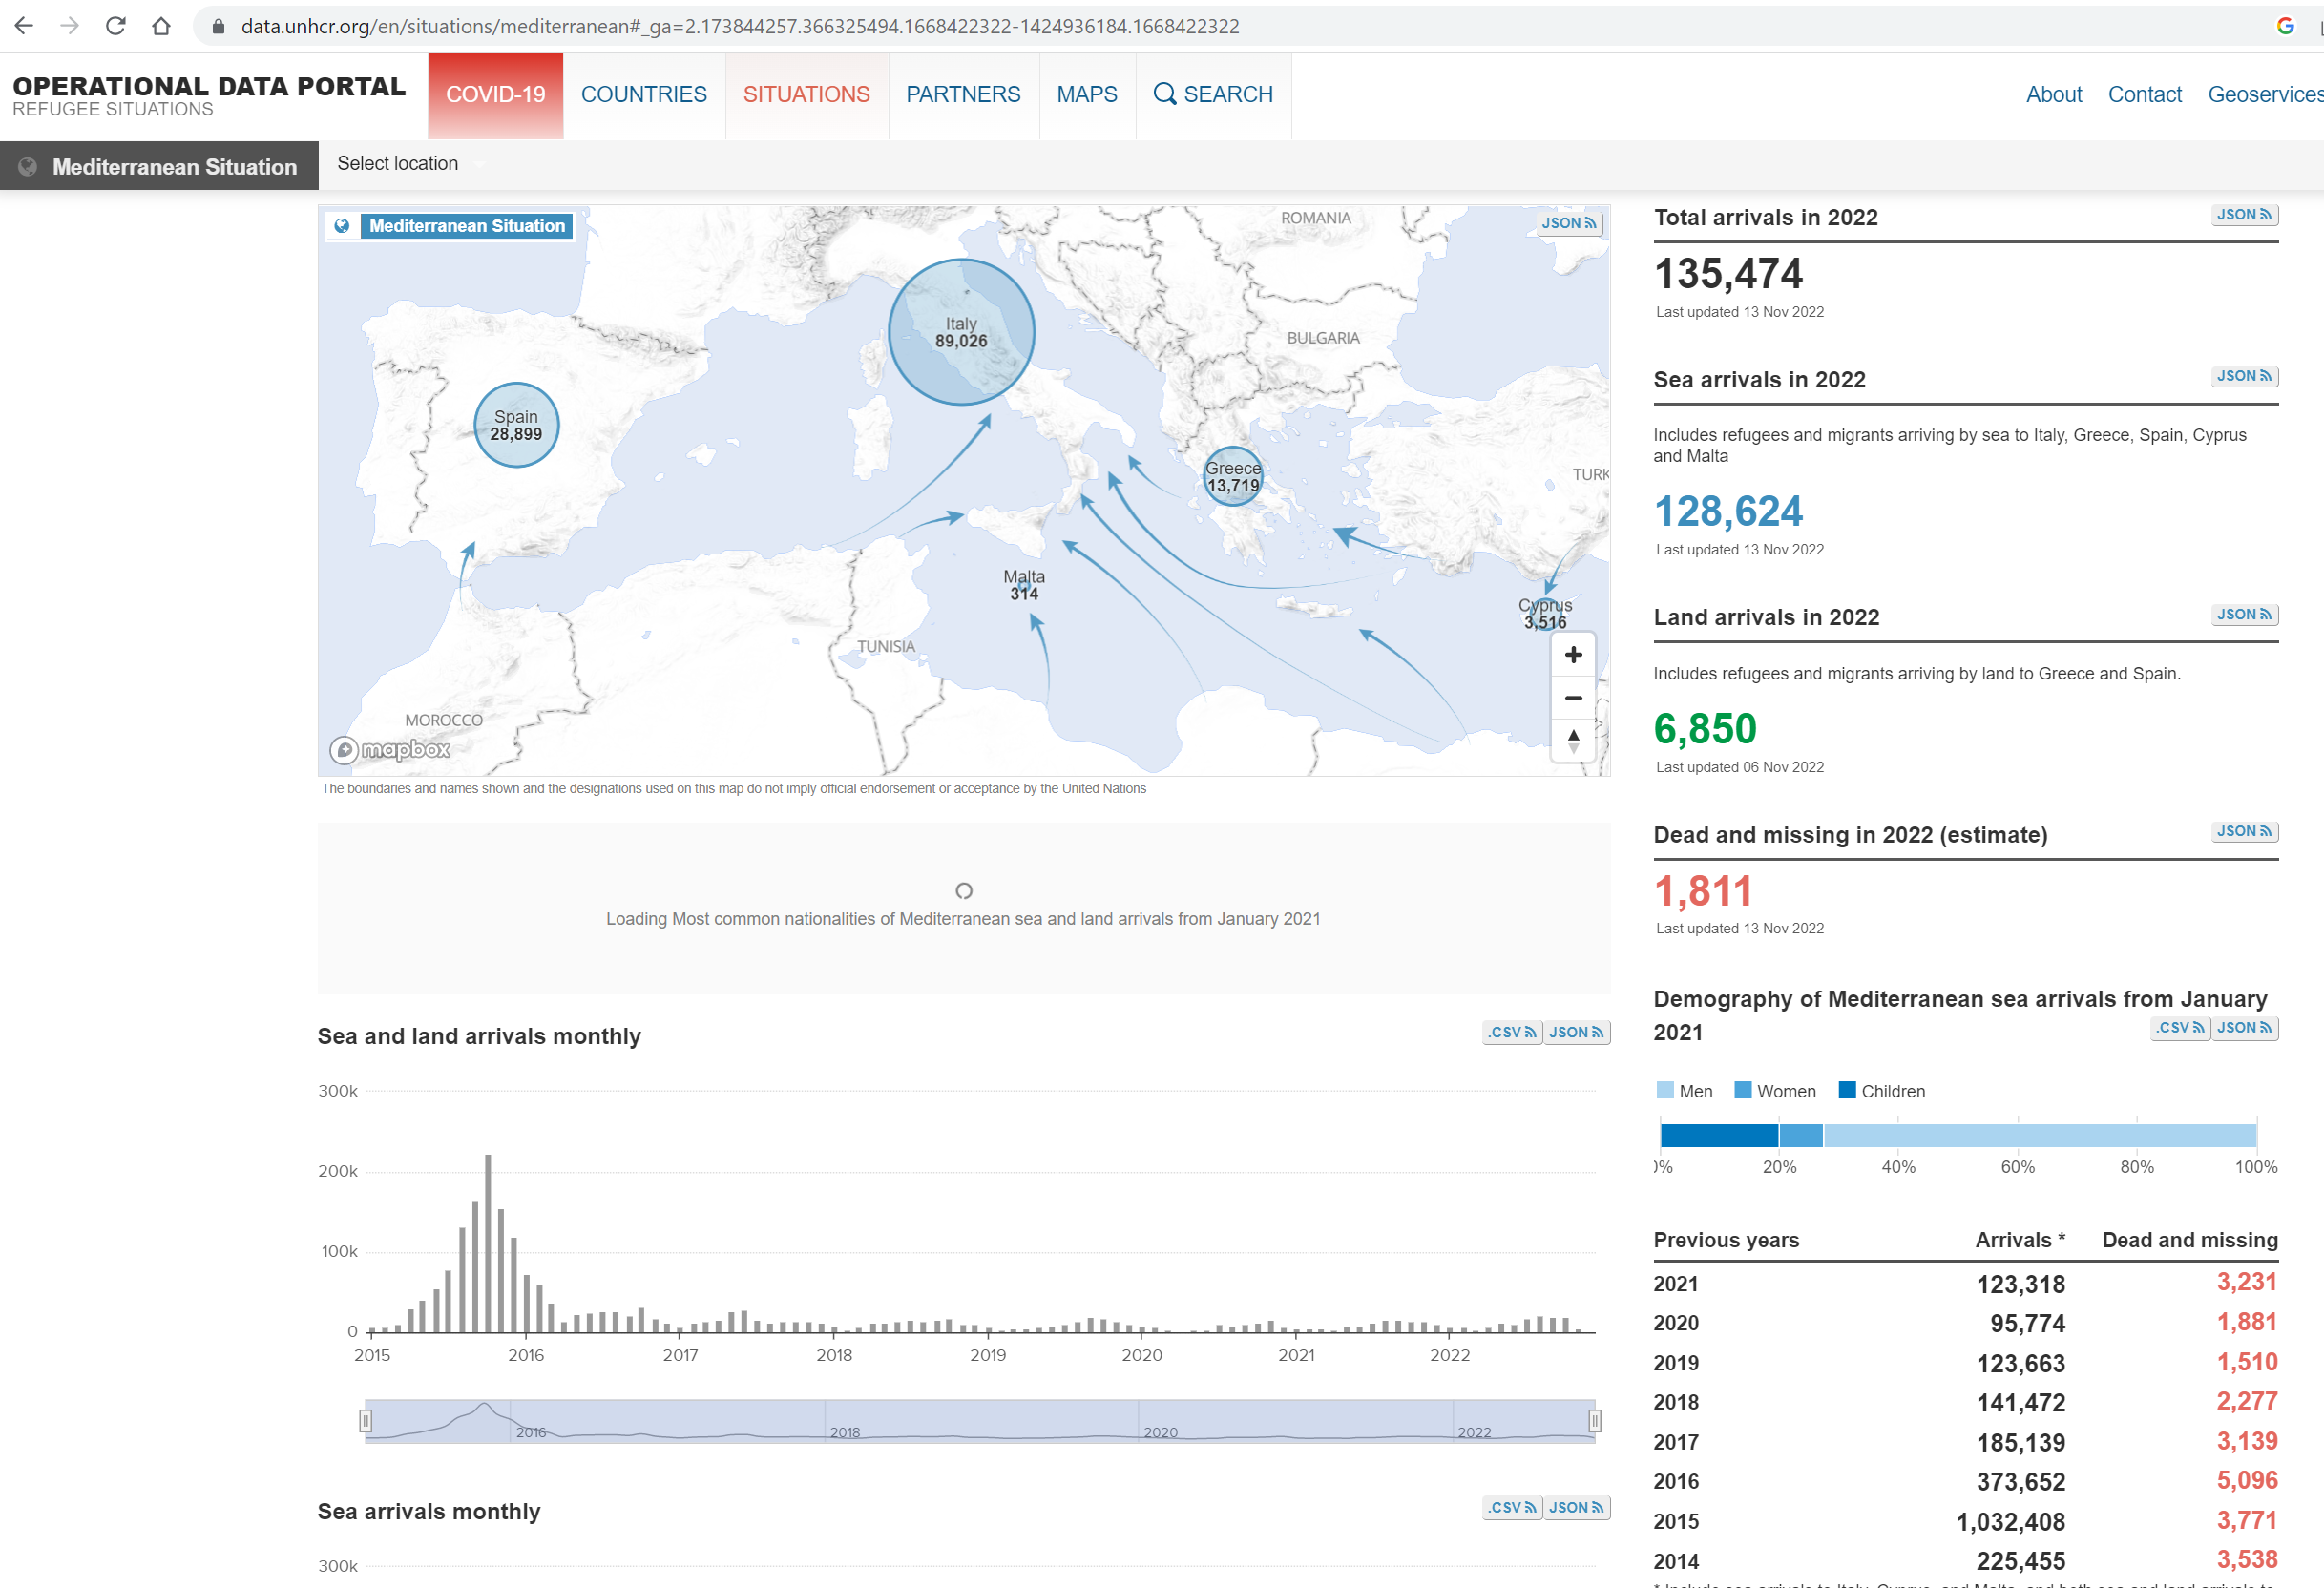Open Total arrivals in 2022 JSON
This screenshot has width=2324, height=1588.
(x=2244, y=215)
